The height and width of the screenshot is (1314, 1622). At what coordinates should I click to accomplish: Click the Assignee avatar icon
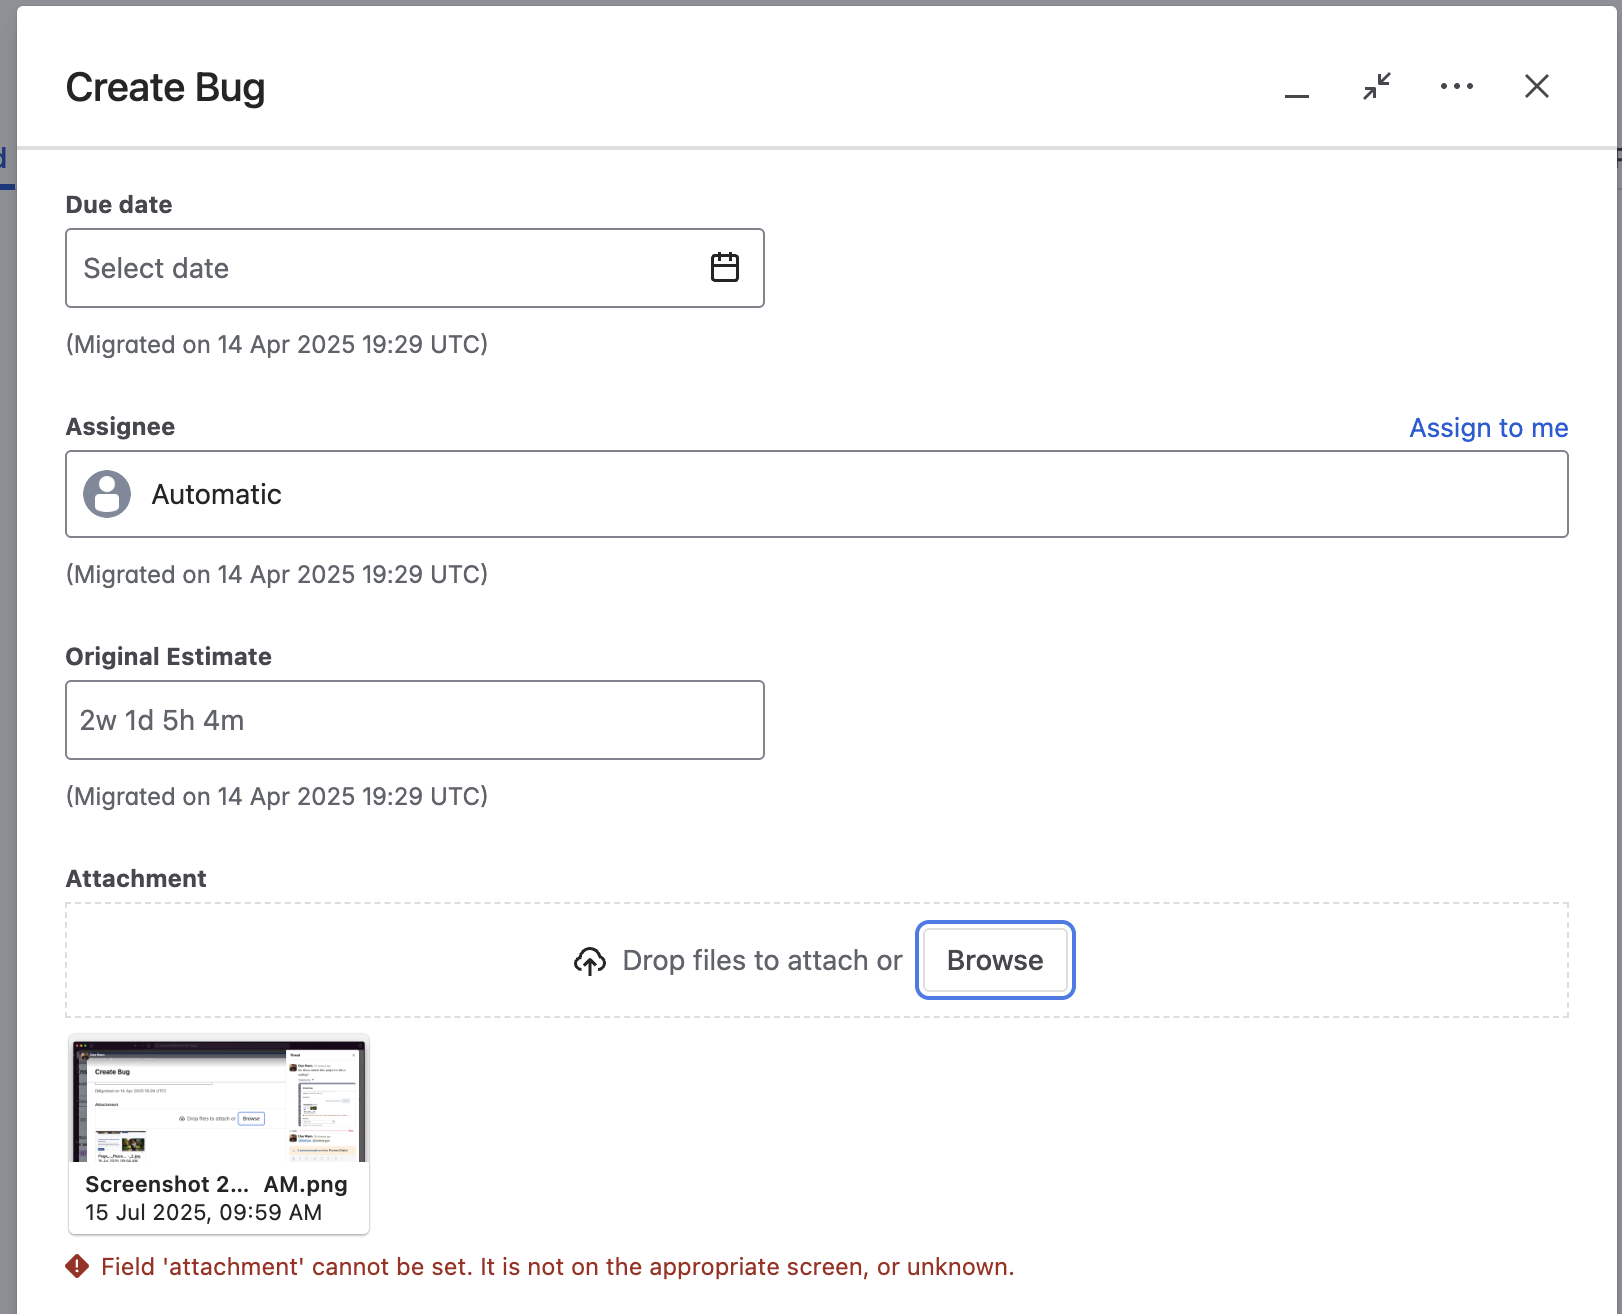click(107, 494)
